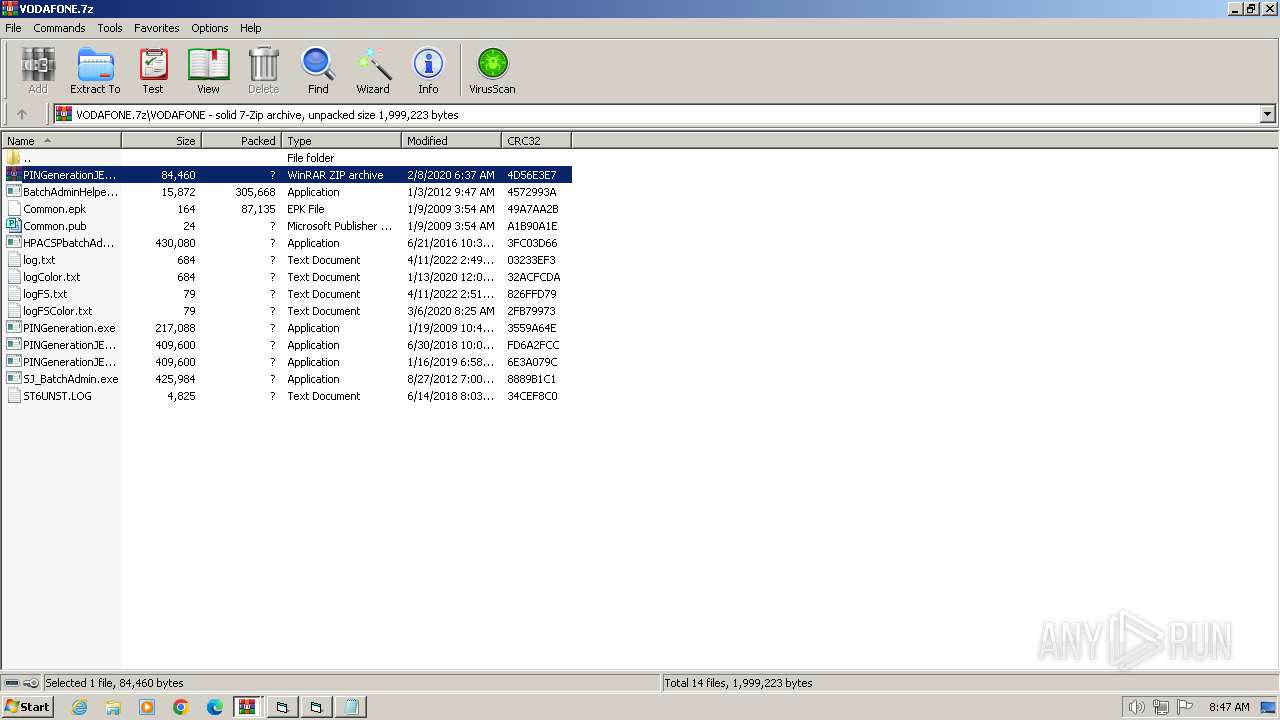1280x720 pixels.
Task: Select PINGenerationJE row dated 1/16/2019
Action: 287,362
